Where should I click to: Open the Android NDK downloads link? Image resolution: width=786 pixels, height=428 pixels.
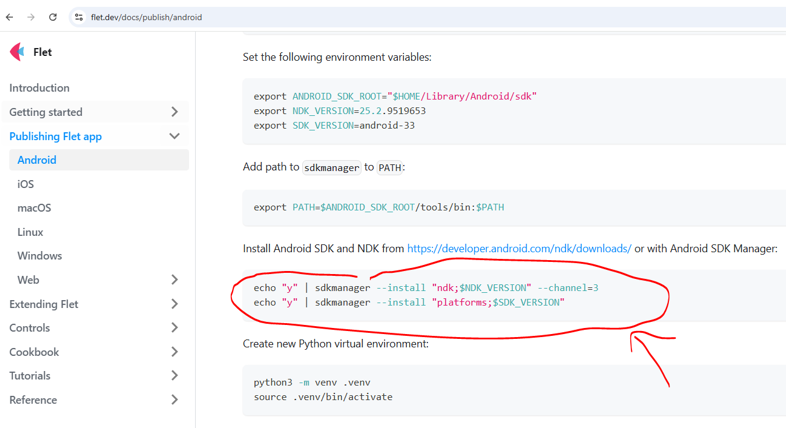click(518, 248)
